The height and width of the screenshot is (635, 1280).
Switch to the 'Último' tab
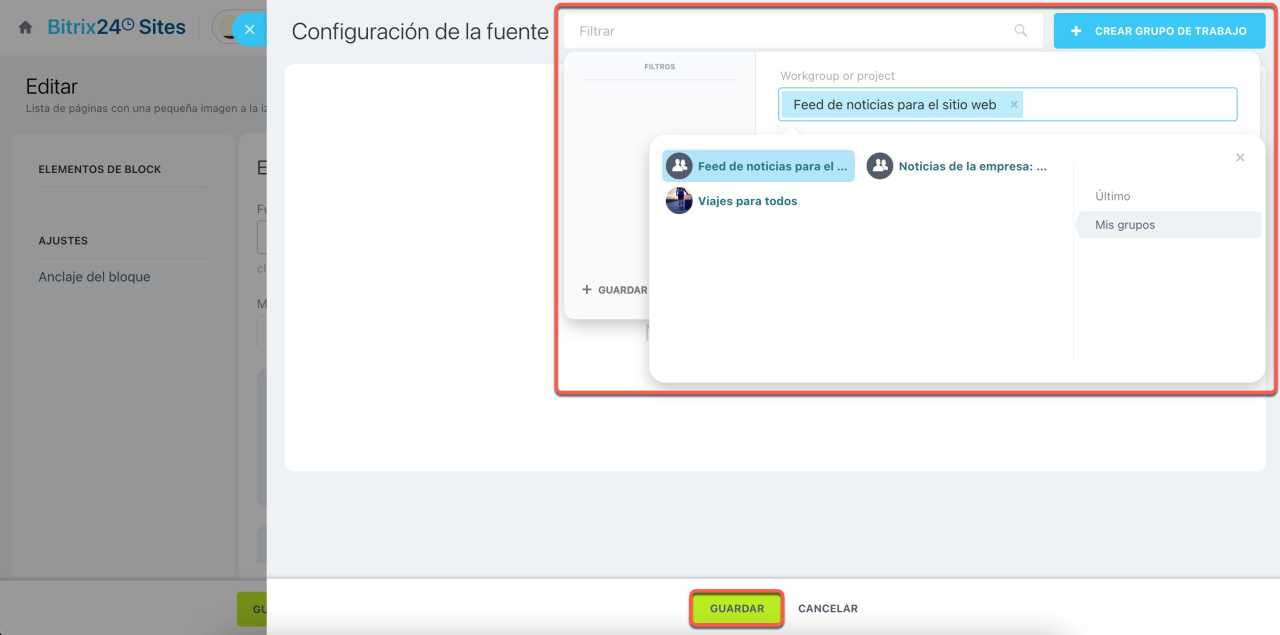1112,196
